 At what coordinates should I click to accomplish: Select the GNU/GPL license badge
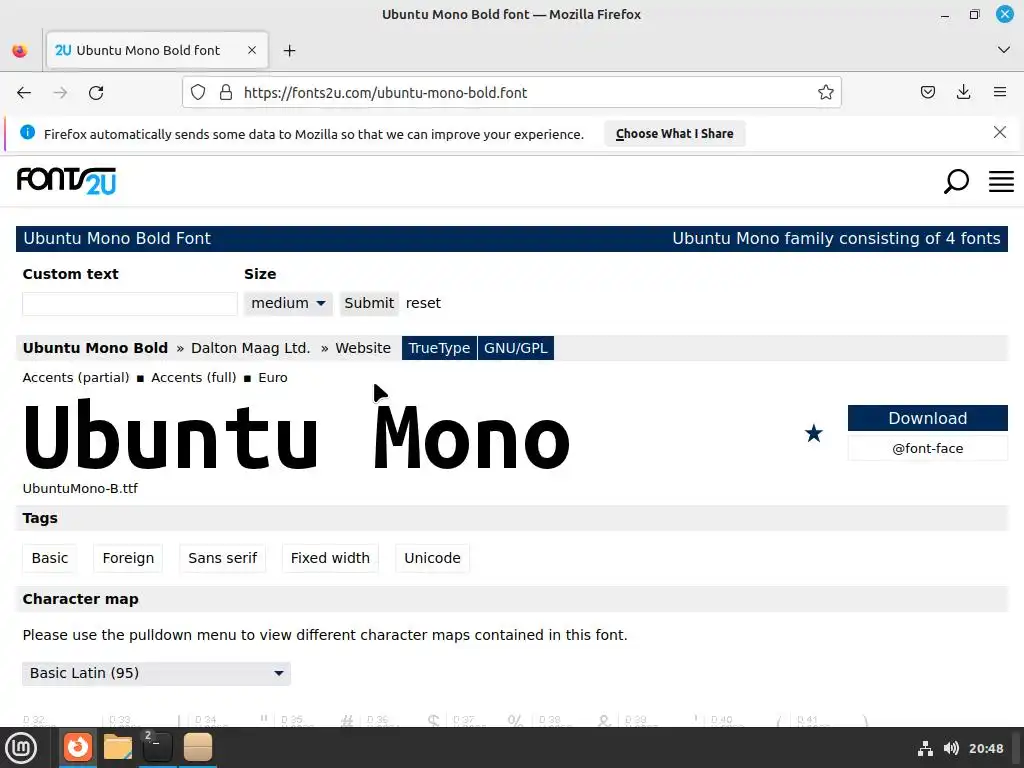pos(516,348)
